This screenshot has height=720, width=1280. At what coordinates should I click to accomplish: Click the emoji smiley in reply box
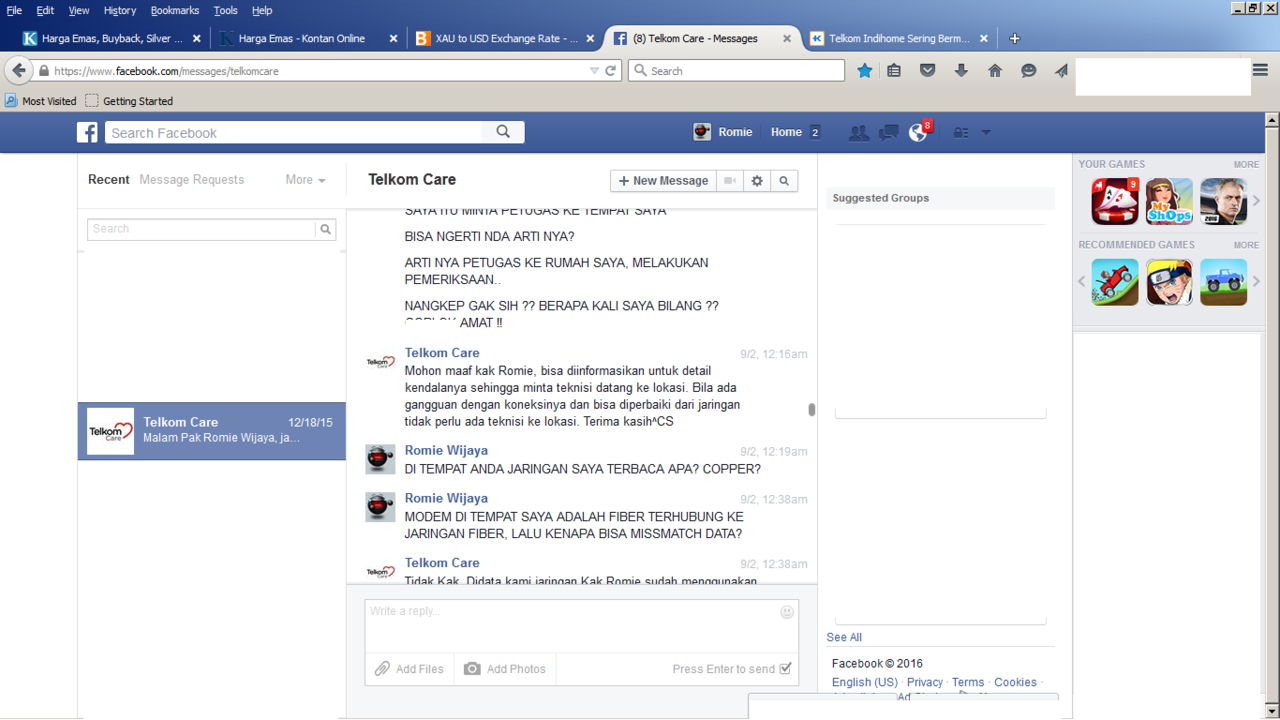(x=787, y=612)
